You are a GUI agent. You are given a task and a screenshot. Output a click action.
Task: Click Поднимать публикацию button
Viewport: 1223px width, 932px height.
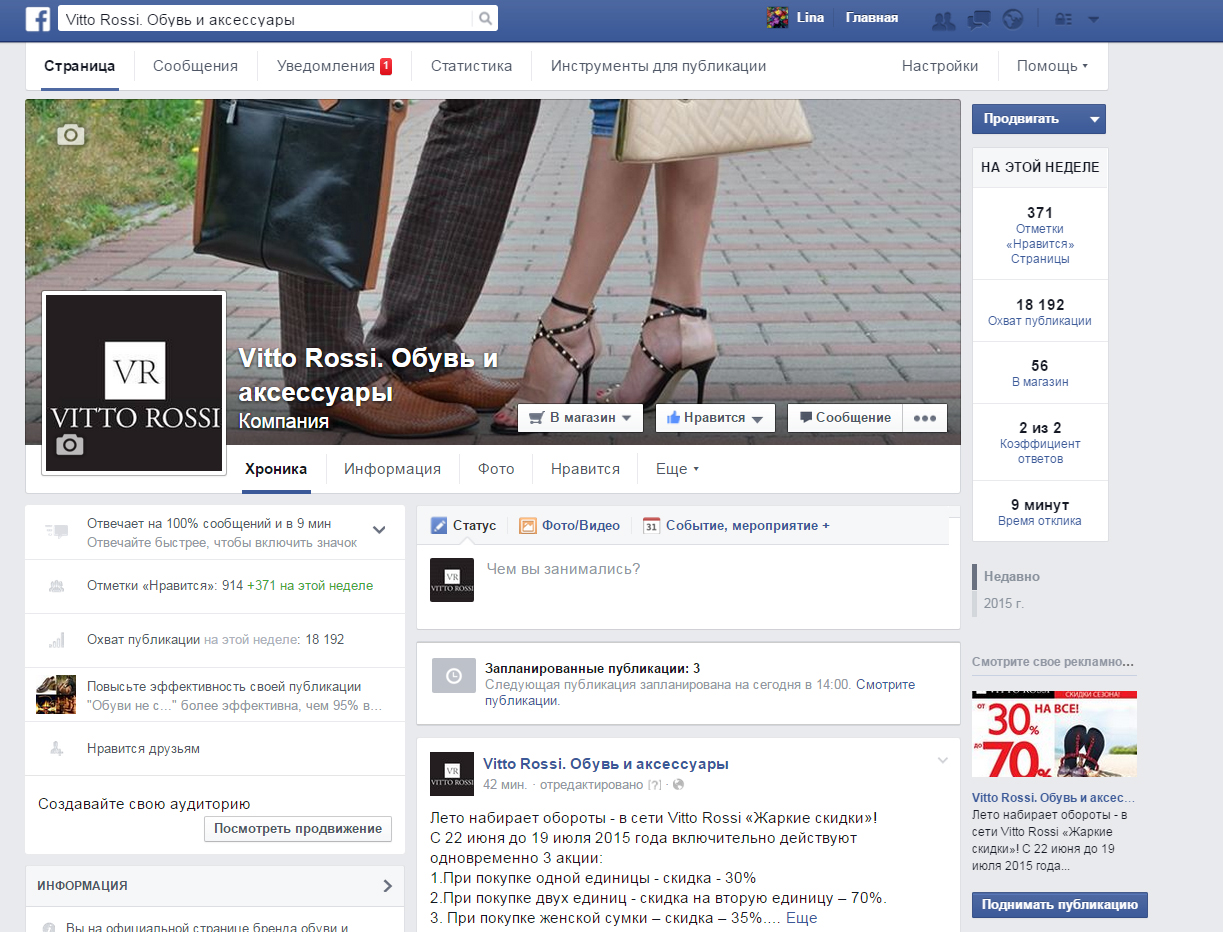[x=1060, y=905]
